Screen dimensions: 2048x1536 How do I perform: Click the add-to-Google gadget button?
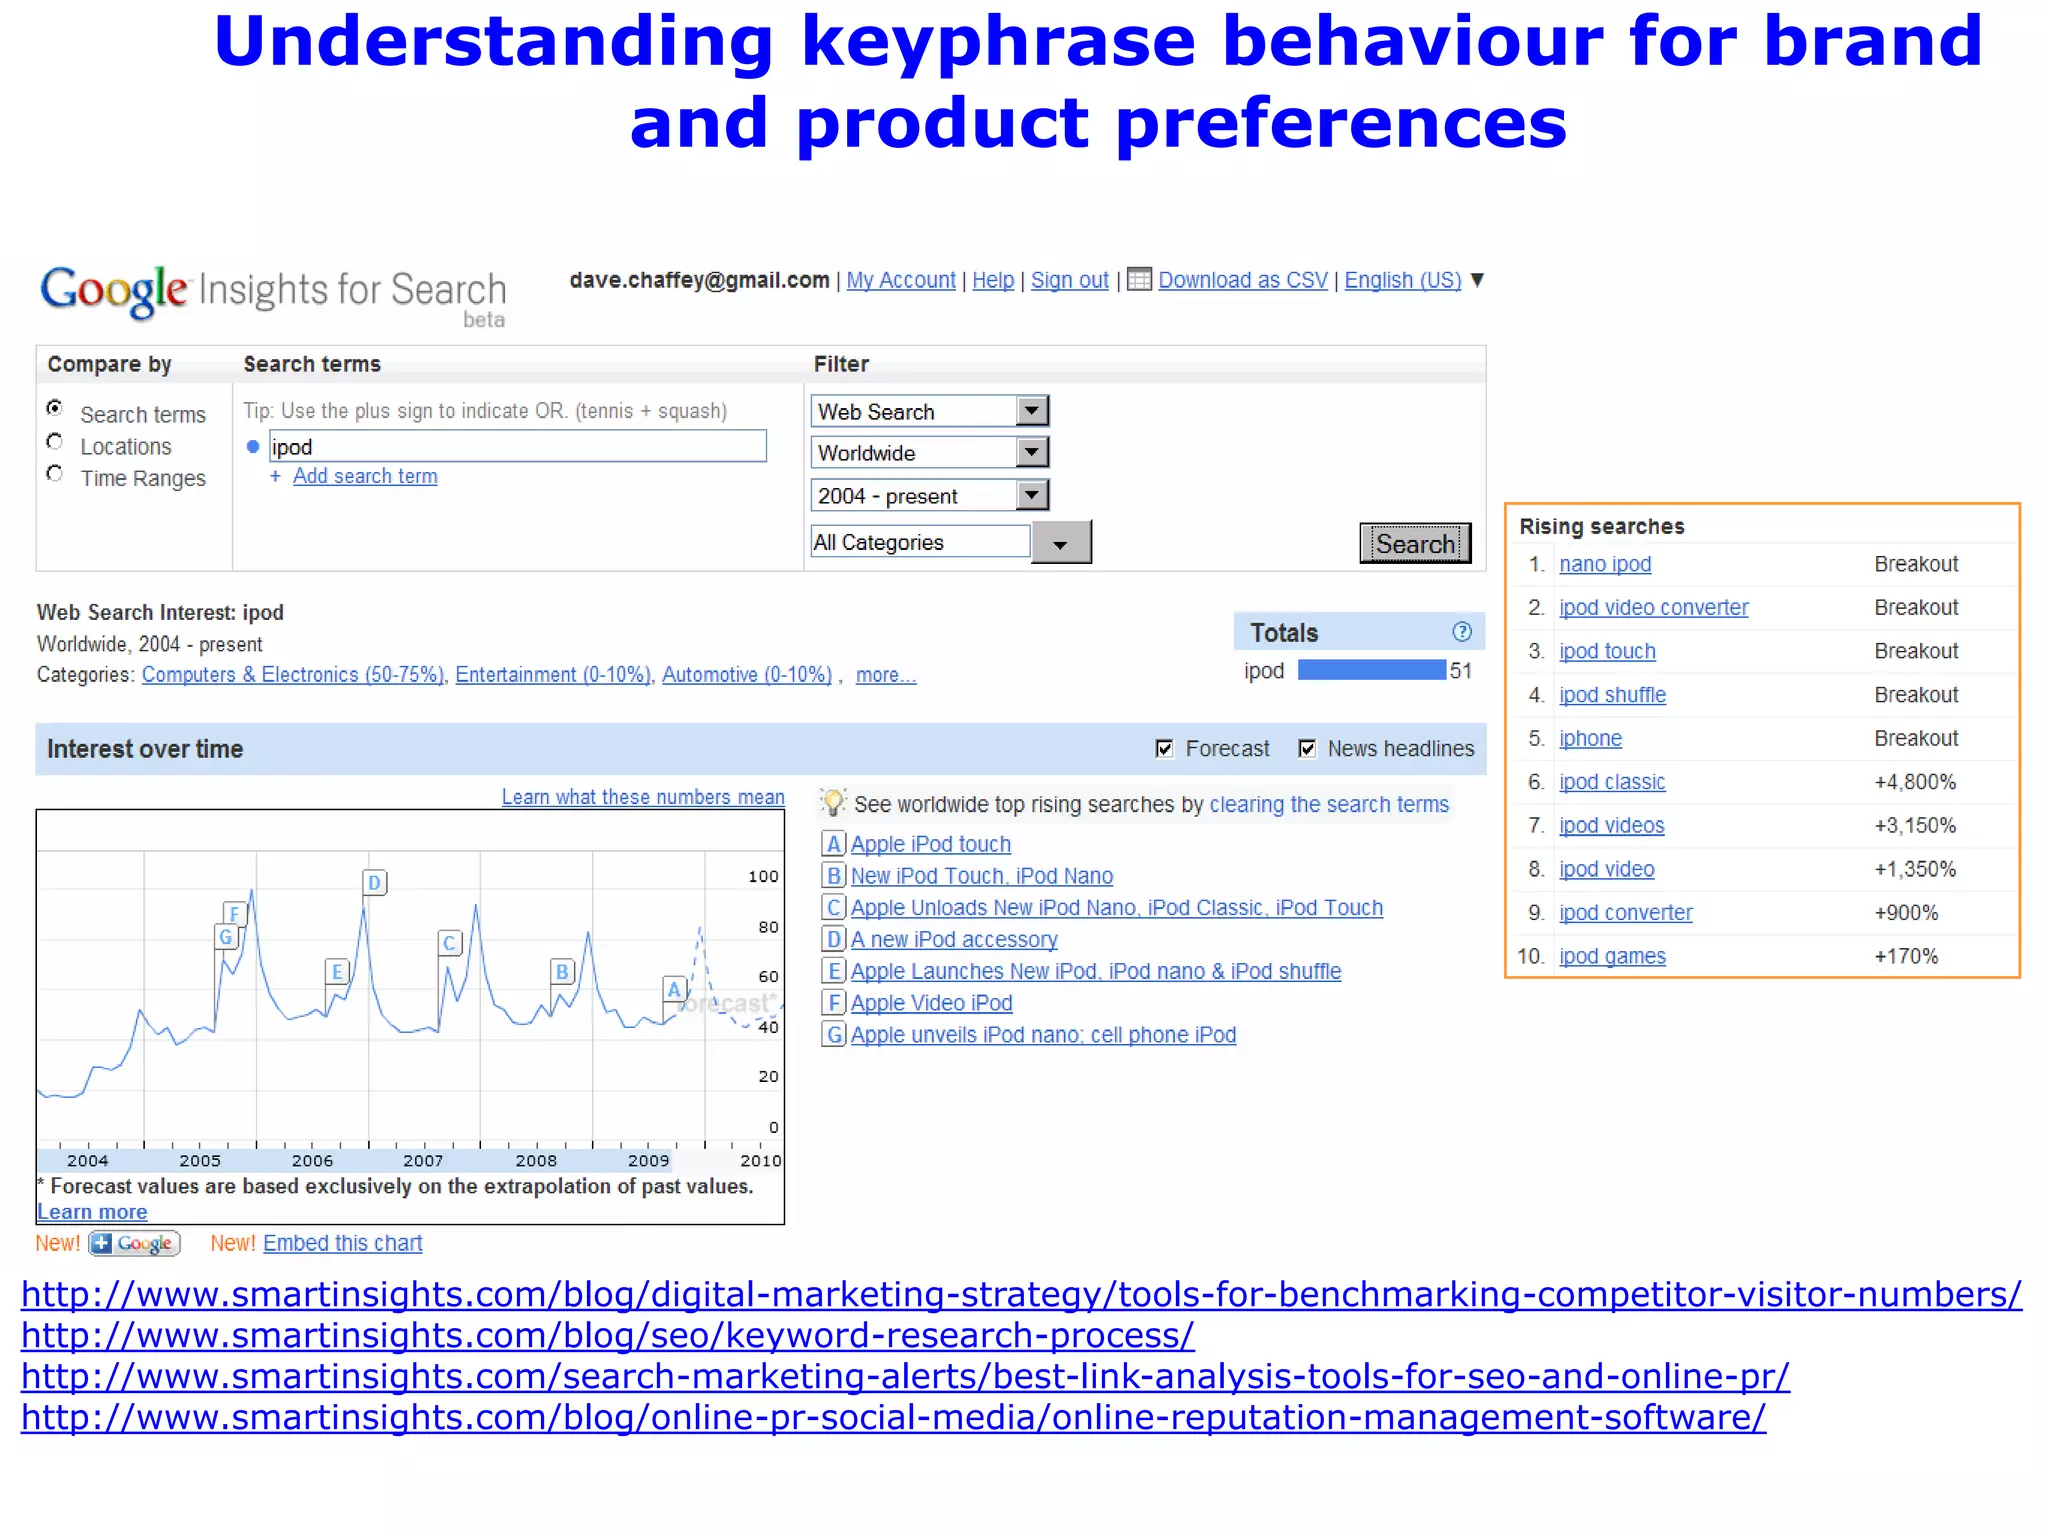click(134, 1243)
